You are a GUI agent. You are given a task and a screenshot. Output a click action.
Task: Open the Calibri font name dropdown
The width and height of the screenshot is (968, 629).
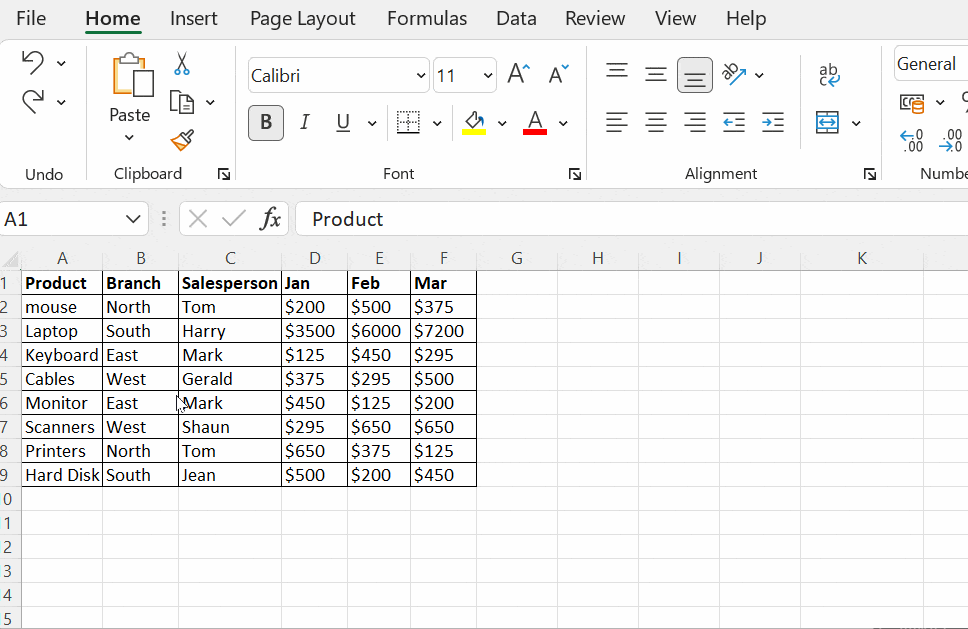point(420,76)
